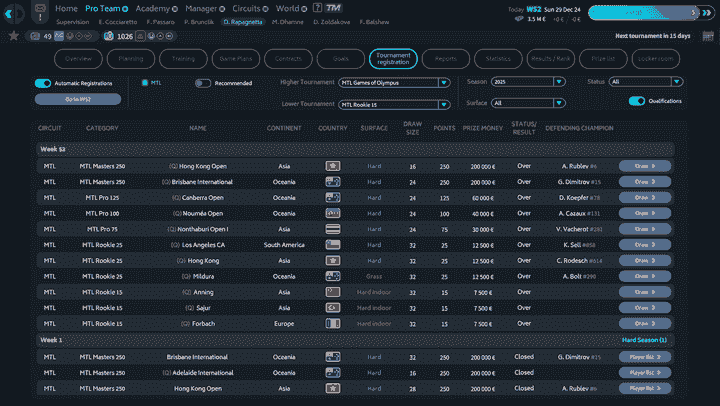Open the Higher Tournament dropdown
This screenshot has width=720, height=406.
coord(394,83)
